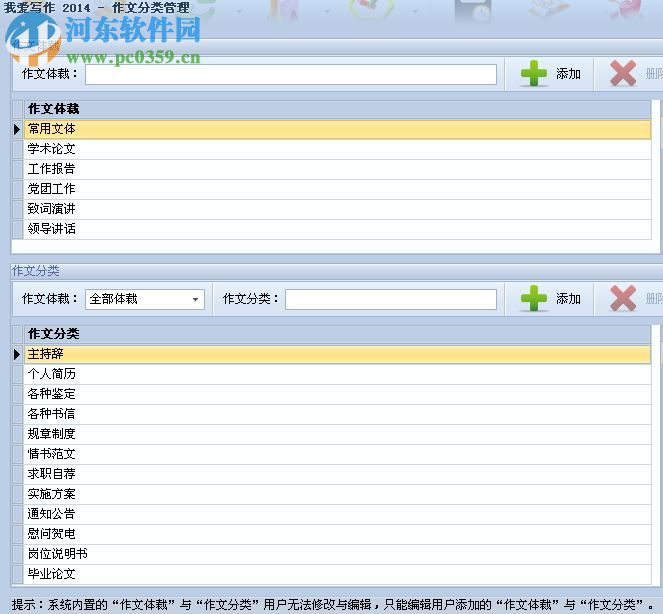Click the 作文分类 column header
This screenshot has width=663, height=614.
pos(337,334)
